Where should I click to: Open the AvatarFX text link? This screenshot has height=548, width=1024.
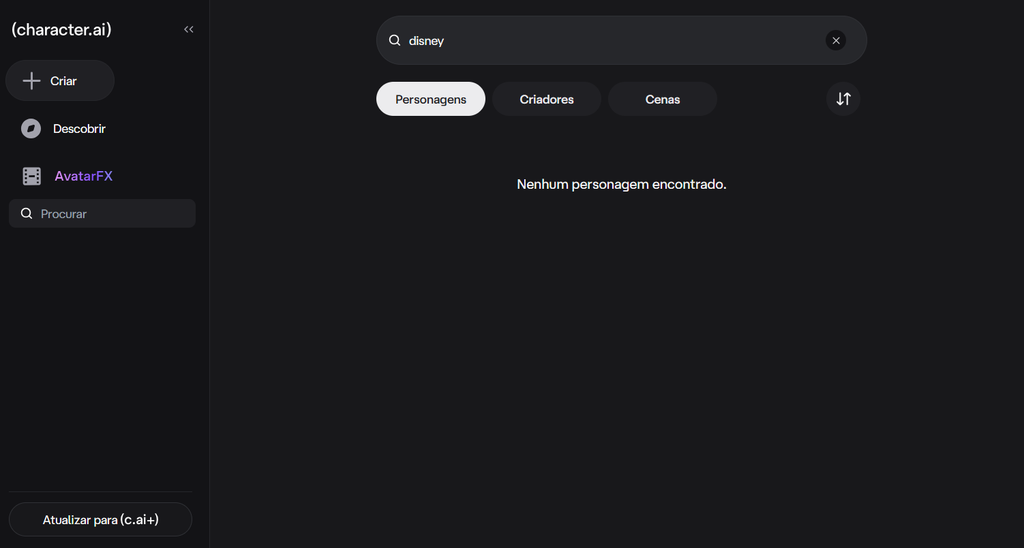coord(84,176)
